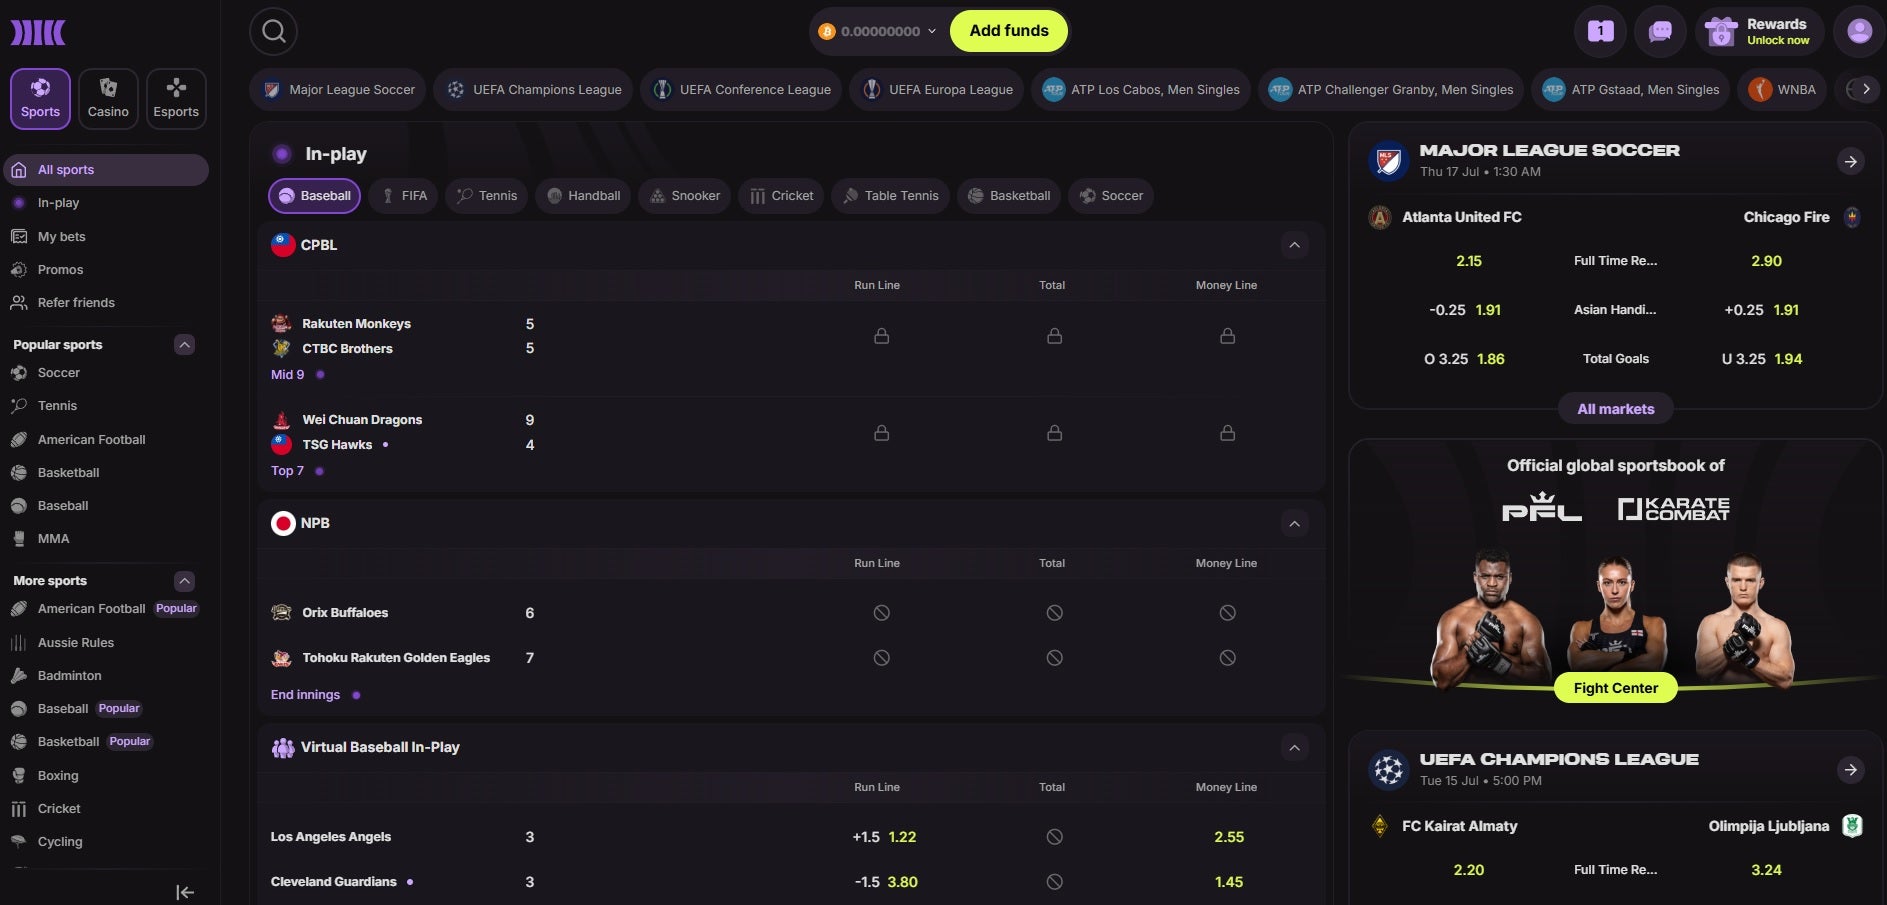The image size is (1887, 905).
Task: Select the Baseball in-play filter
Action: [314, 196]
